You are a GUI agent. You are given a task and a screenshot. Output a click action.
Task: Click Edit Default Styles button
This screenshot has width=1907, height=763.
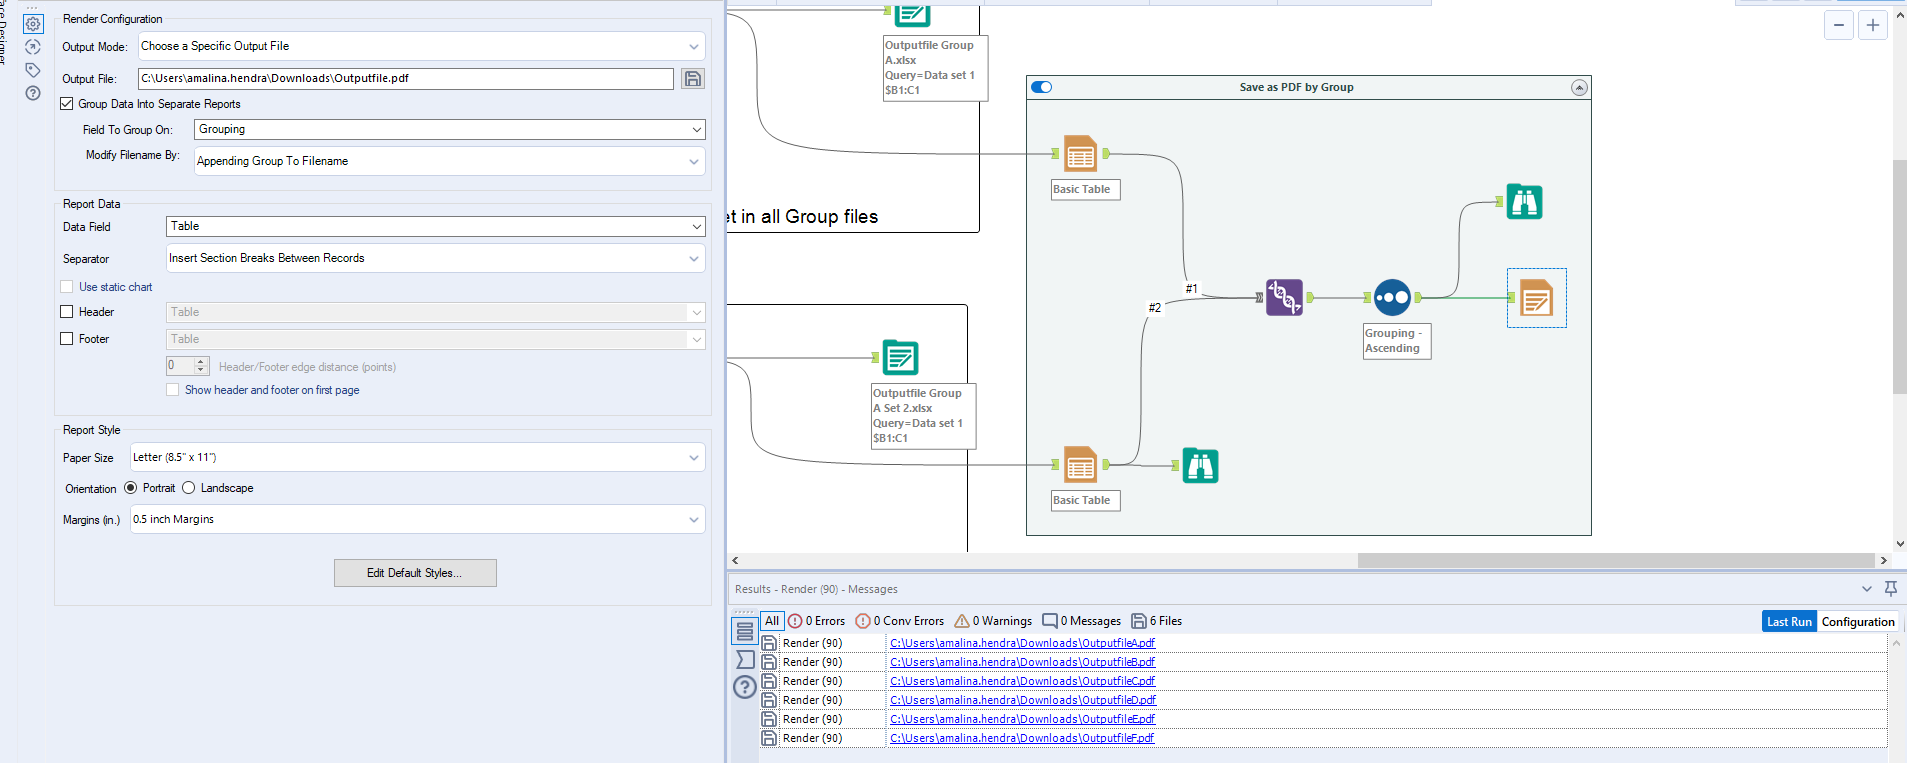tap(415, 573)
